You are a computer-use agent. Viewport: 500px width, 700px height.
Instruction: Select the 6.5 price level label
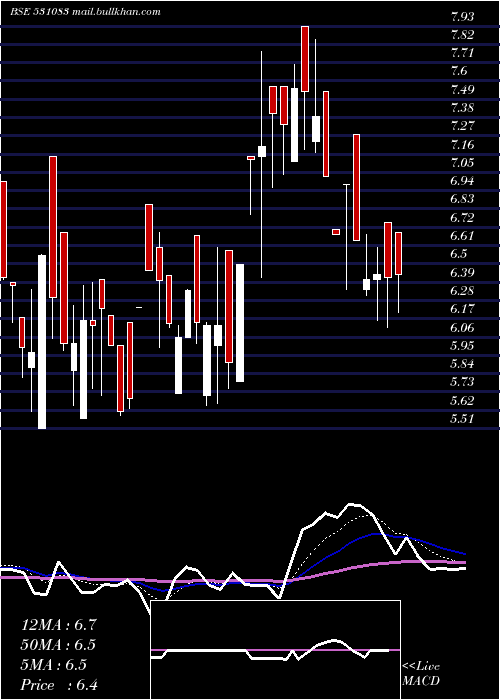point(459,254)
